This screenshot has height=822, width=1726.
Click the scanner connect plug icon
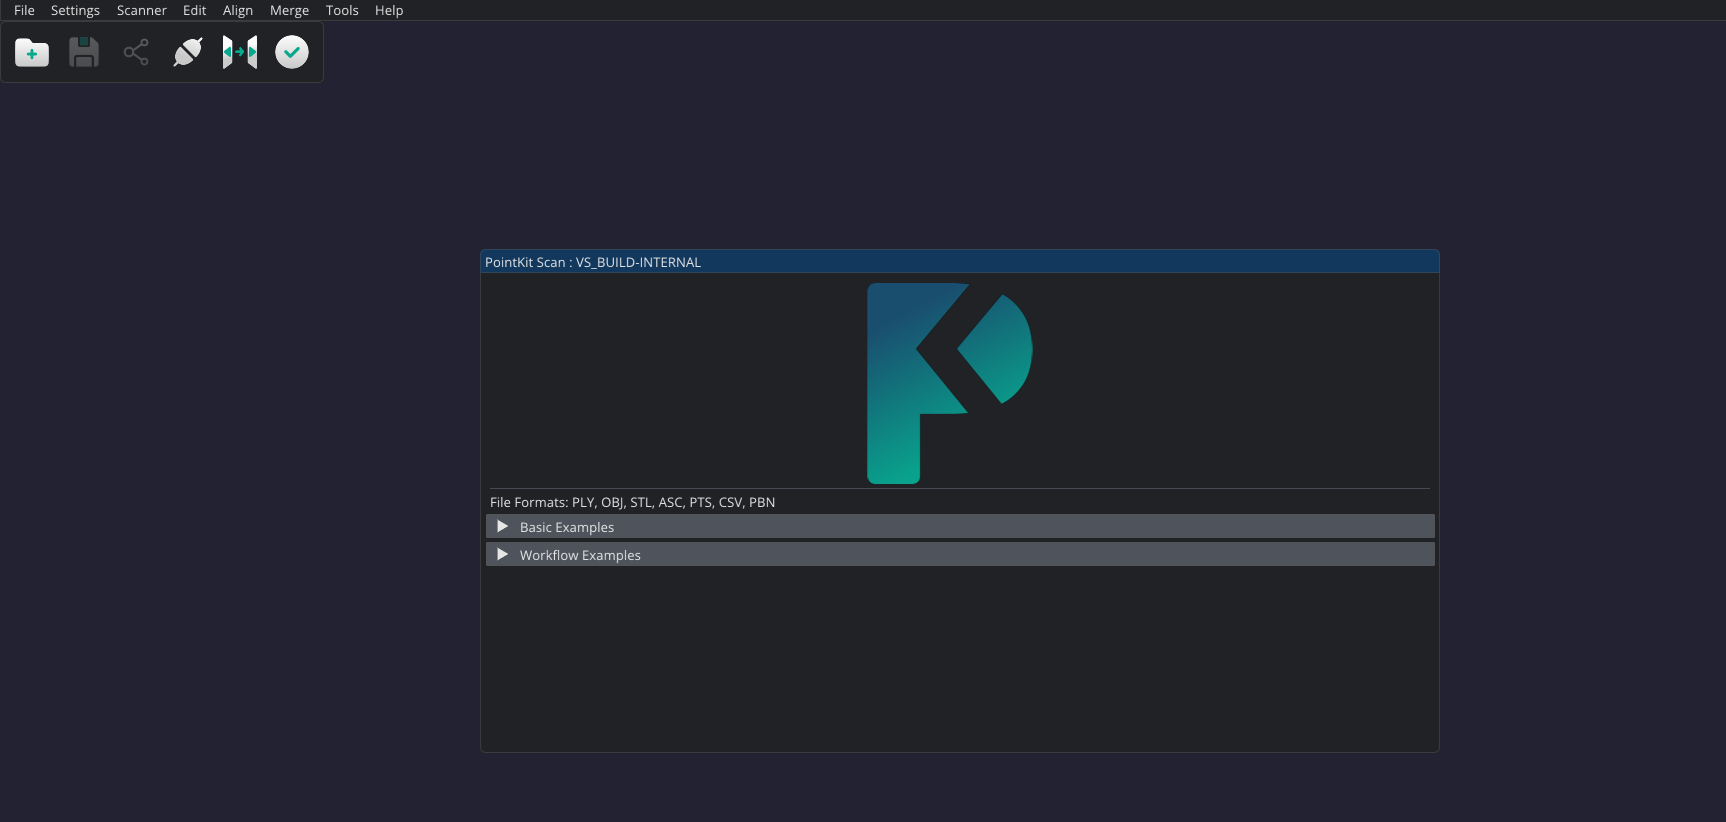pos(188,52)
